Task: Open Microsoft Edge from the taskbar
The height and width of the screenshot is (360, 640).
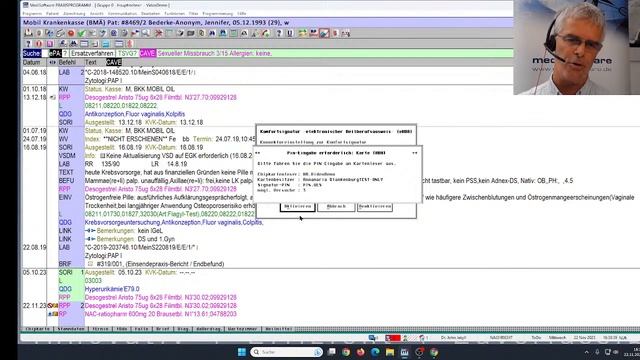Action: point(375,352)
